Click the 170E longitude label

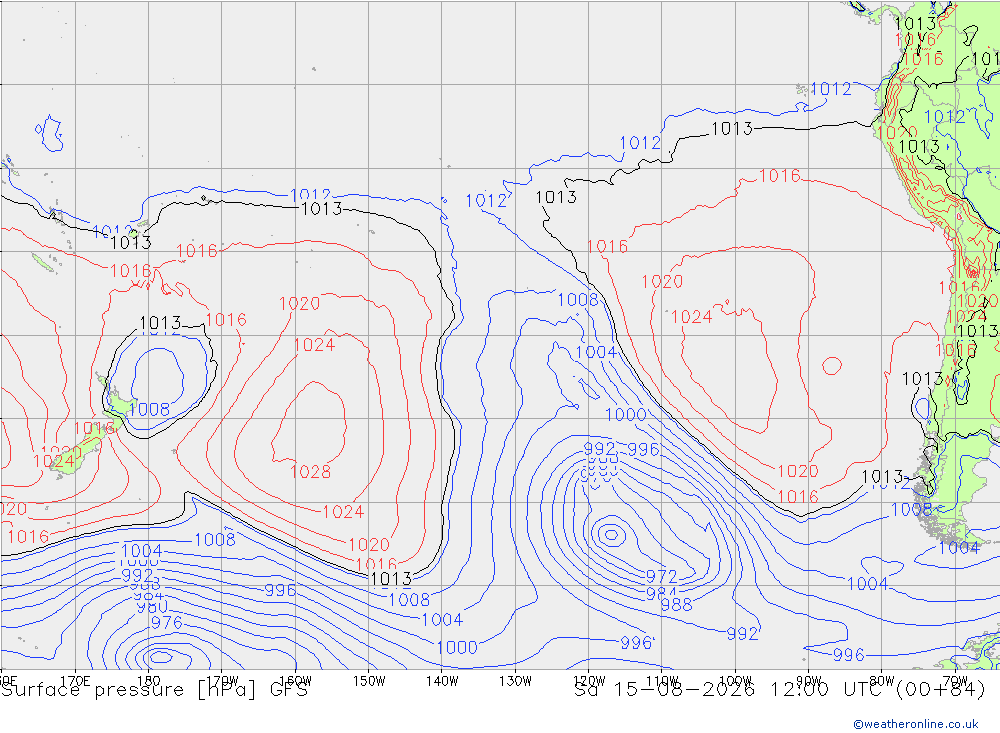click(75, 681)
